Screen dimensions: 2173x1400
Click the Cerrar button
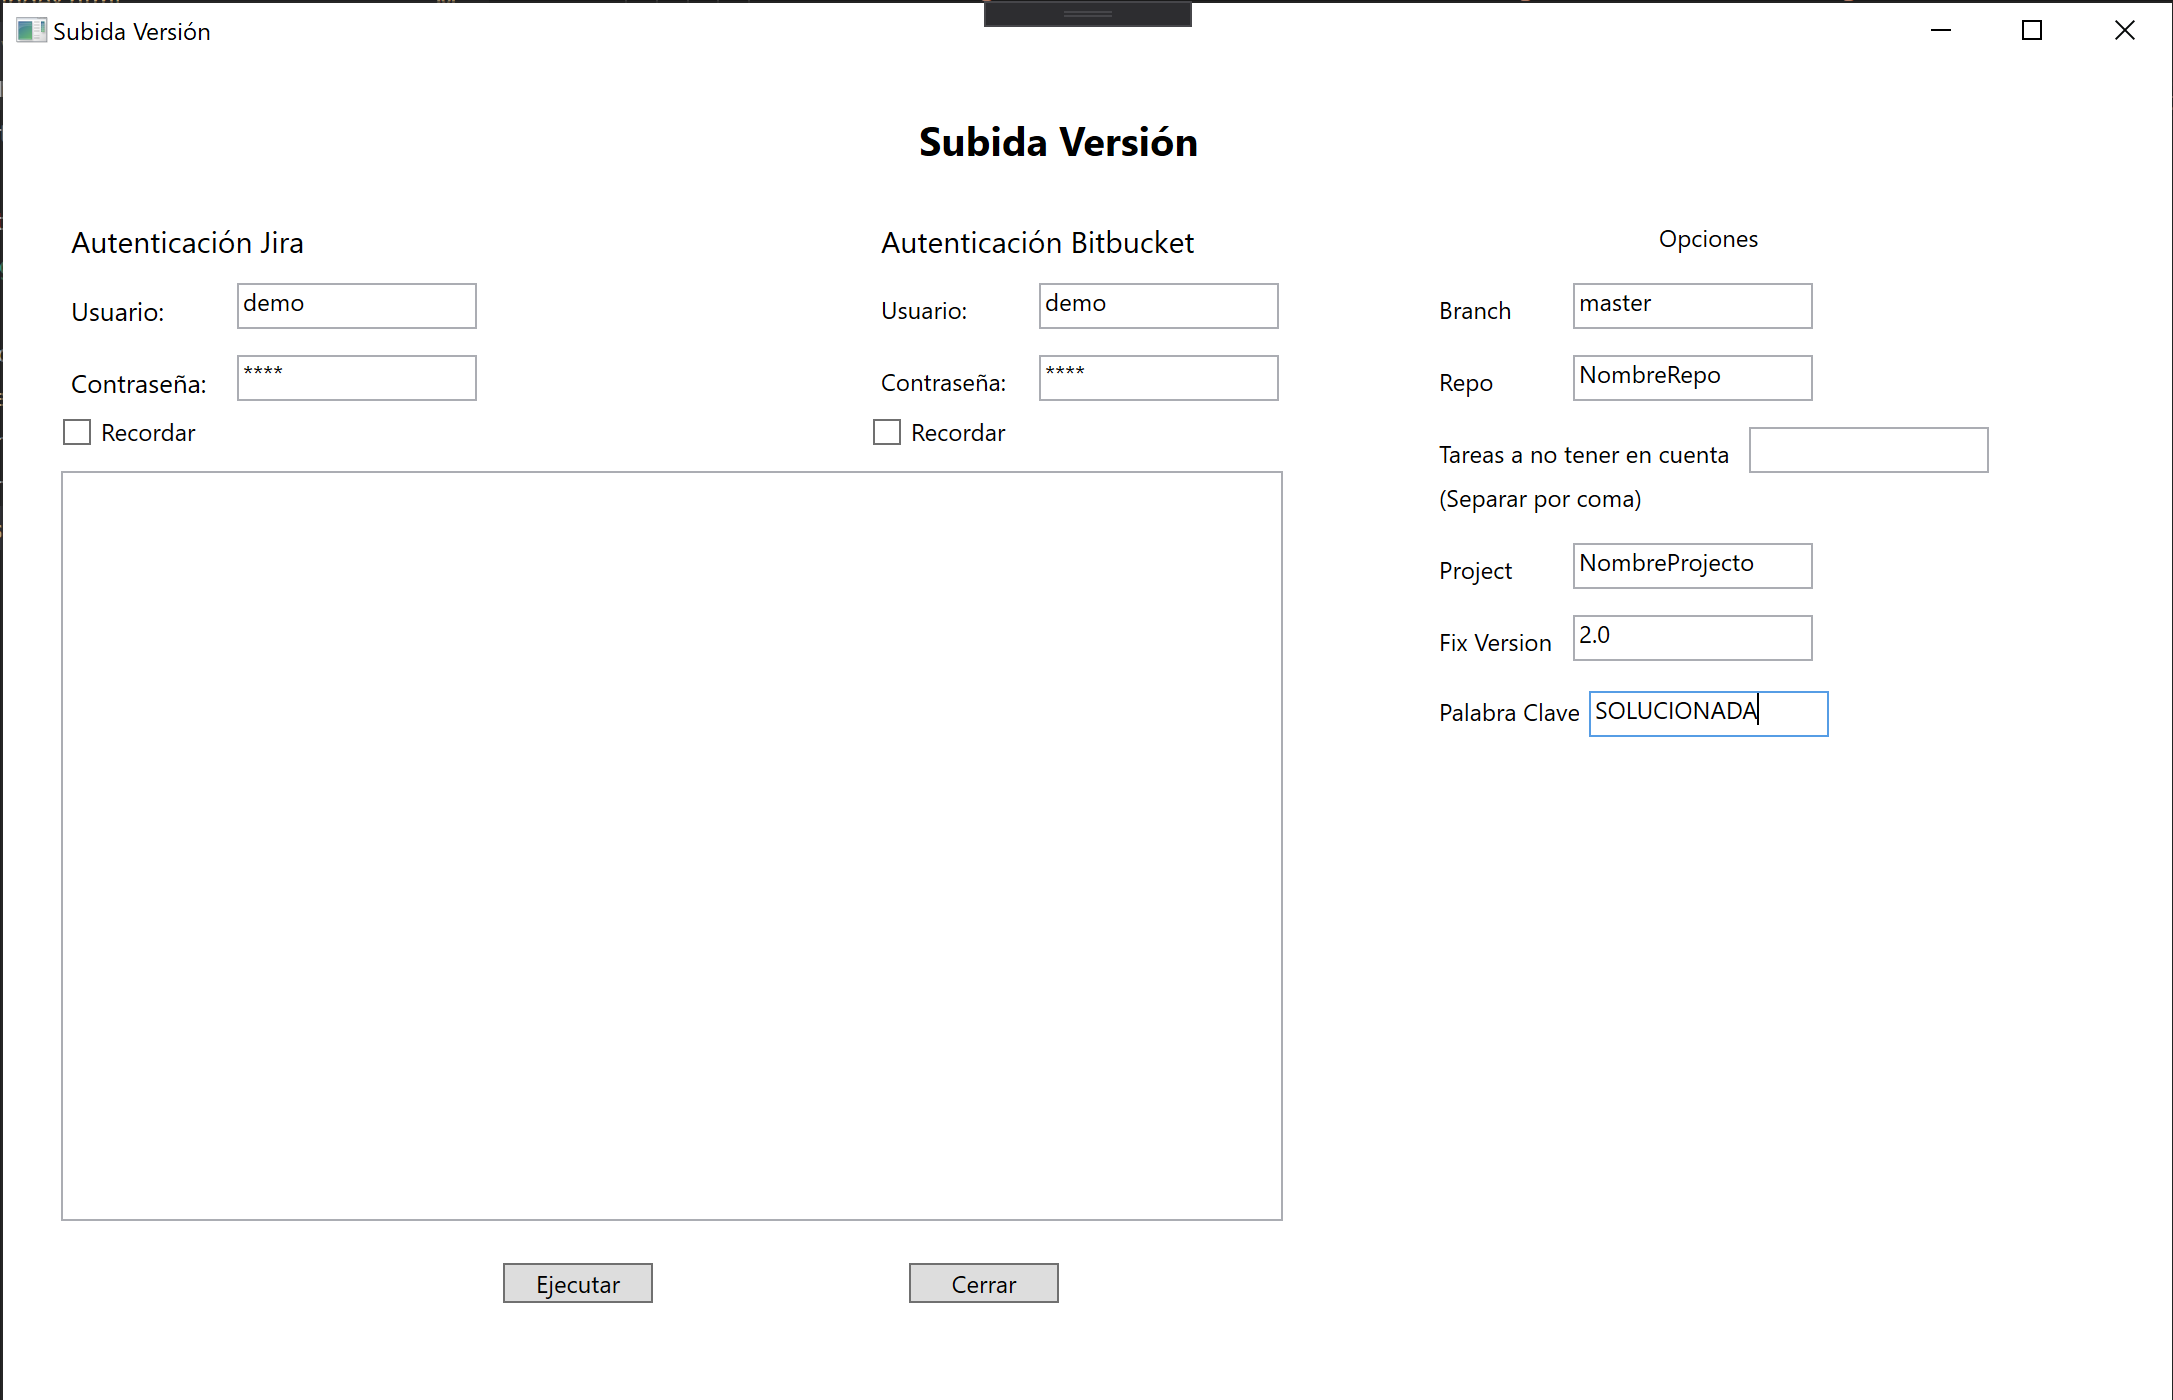[984, 1283]
